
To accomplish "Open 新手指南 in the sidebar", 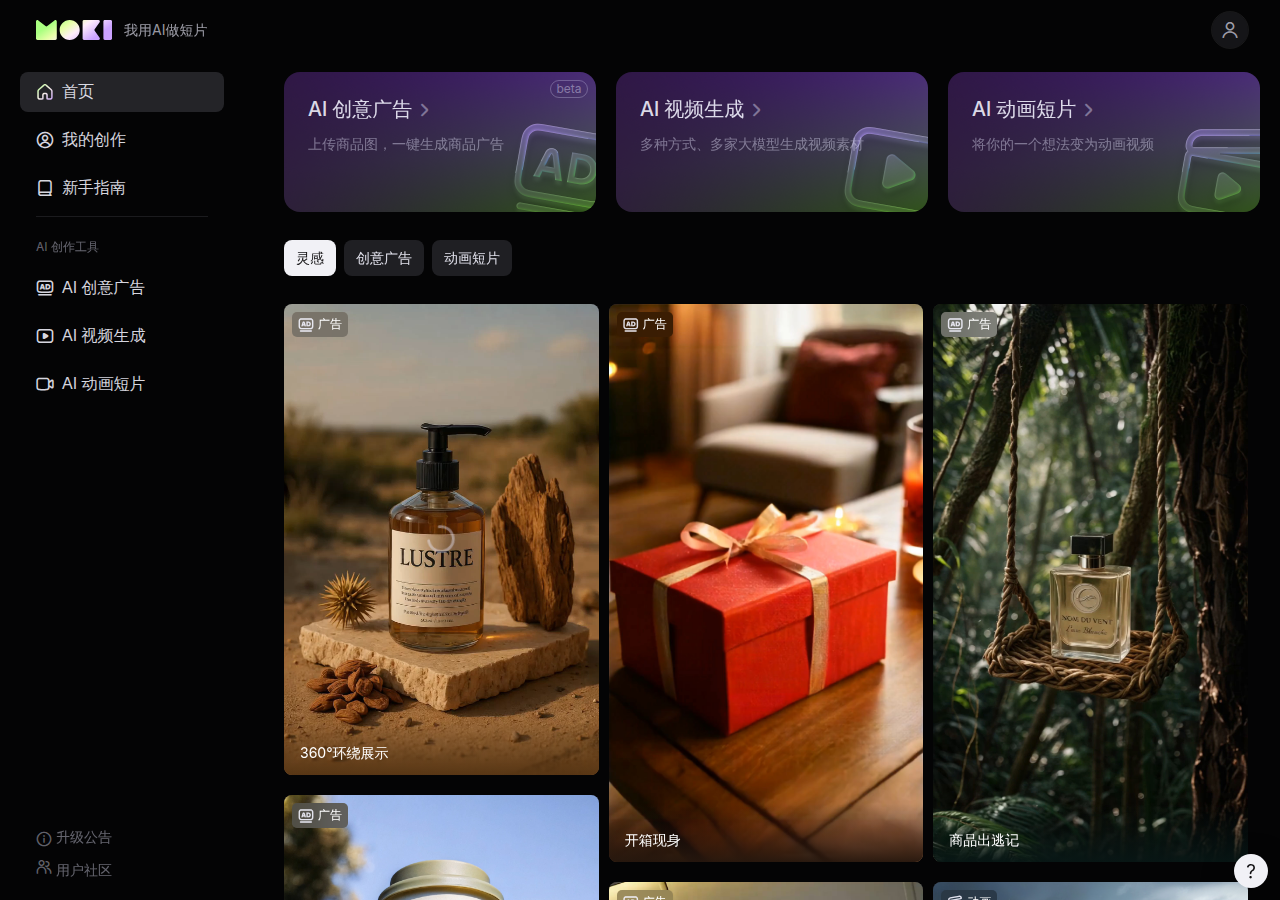I will coord(122,188).
